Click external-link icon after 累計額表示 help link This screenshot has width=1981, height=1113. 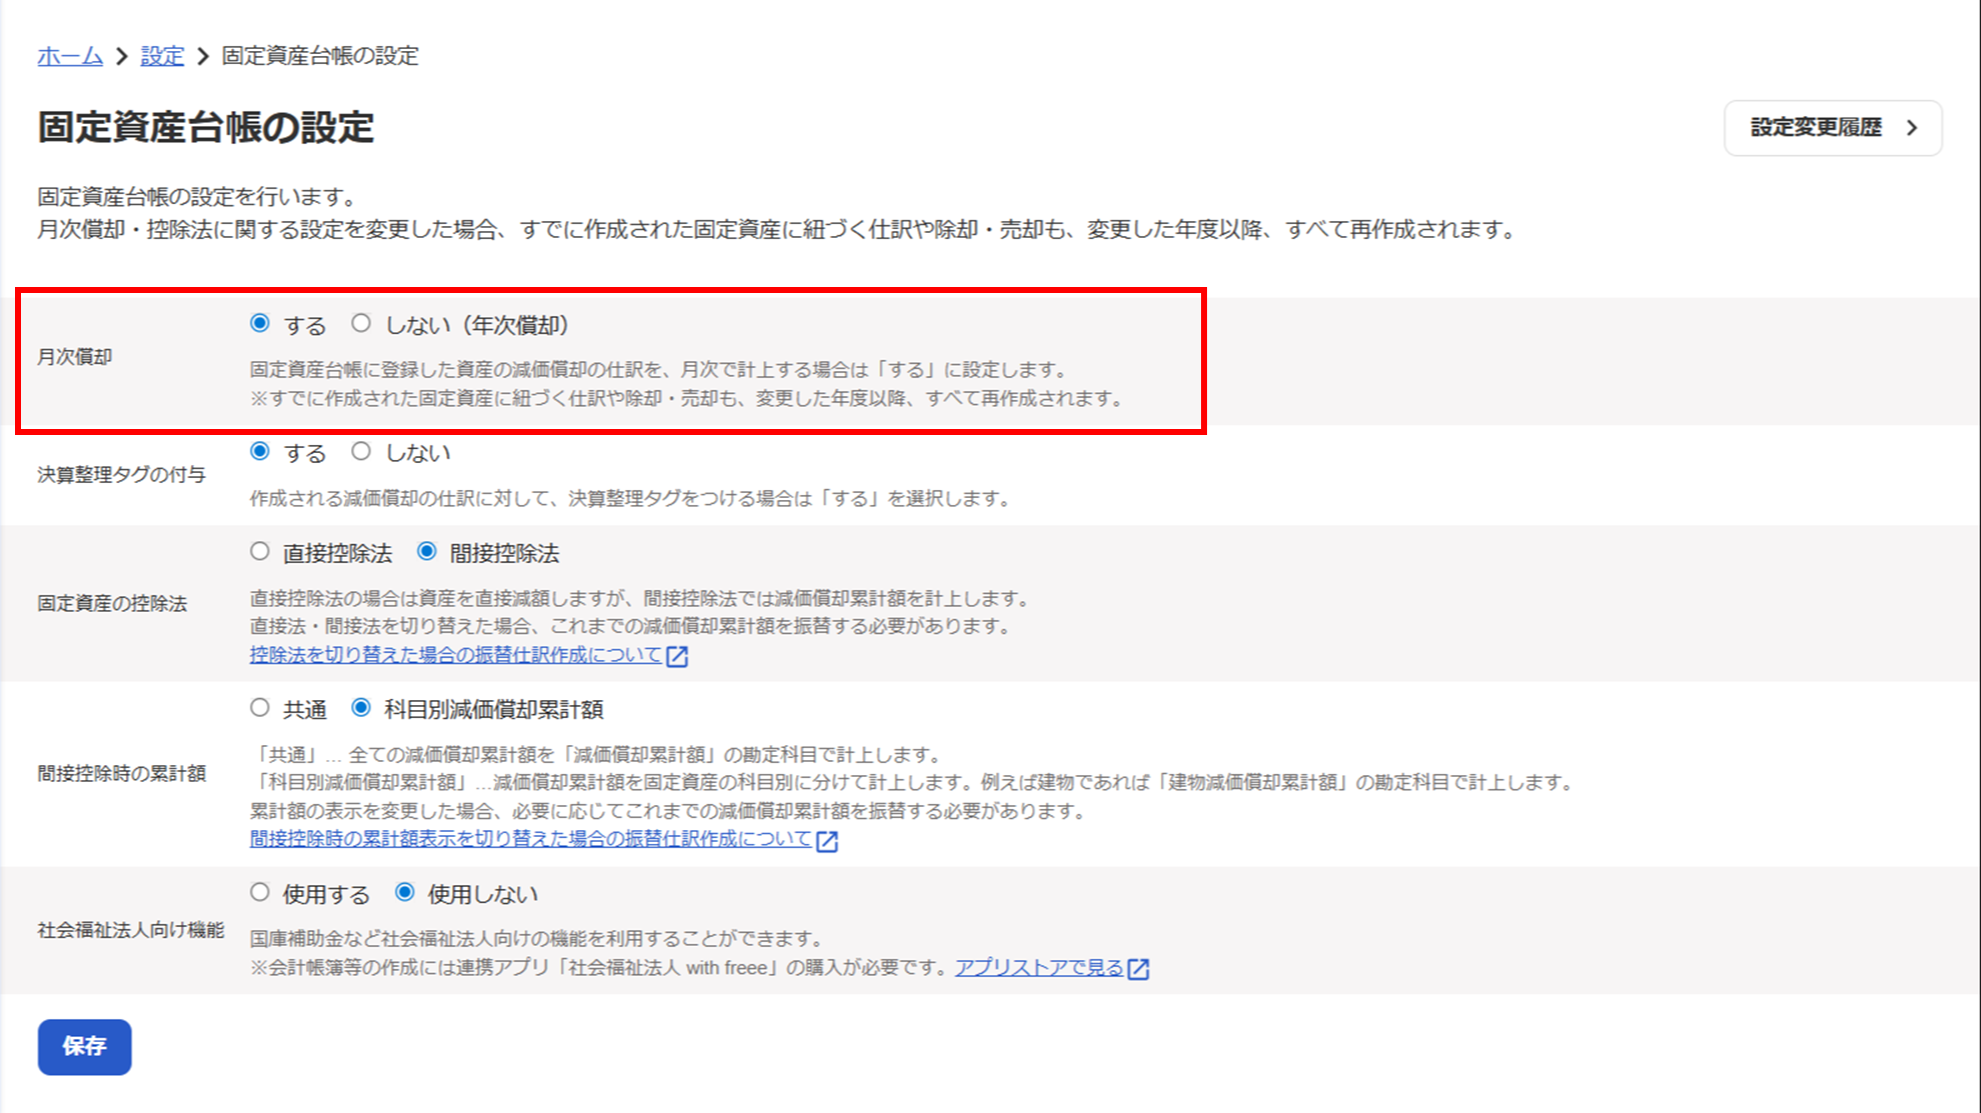pyautogui.click(x=827, y=841)
